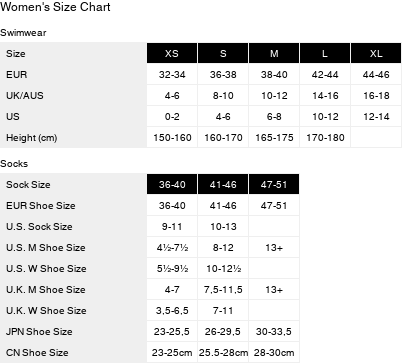The height and width of the screenshot is (363, 402).
Task: Click the Socks section heading
Action: point(14,164)
